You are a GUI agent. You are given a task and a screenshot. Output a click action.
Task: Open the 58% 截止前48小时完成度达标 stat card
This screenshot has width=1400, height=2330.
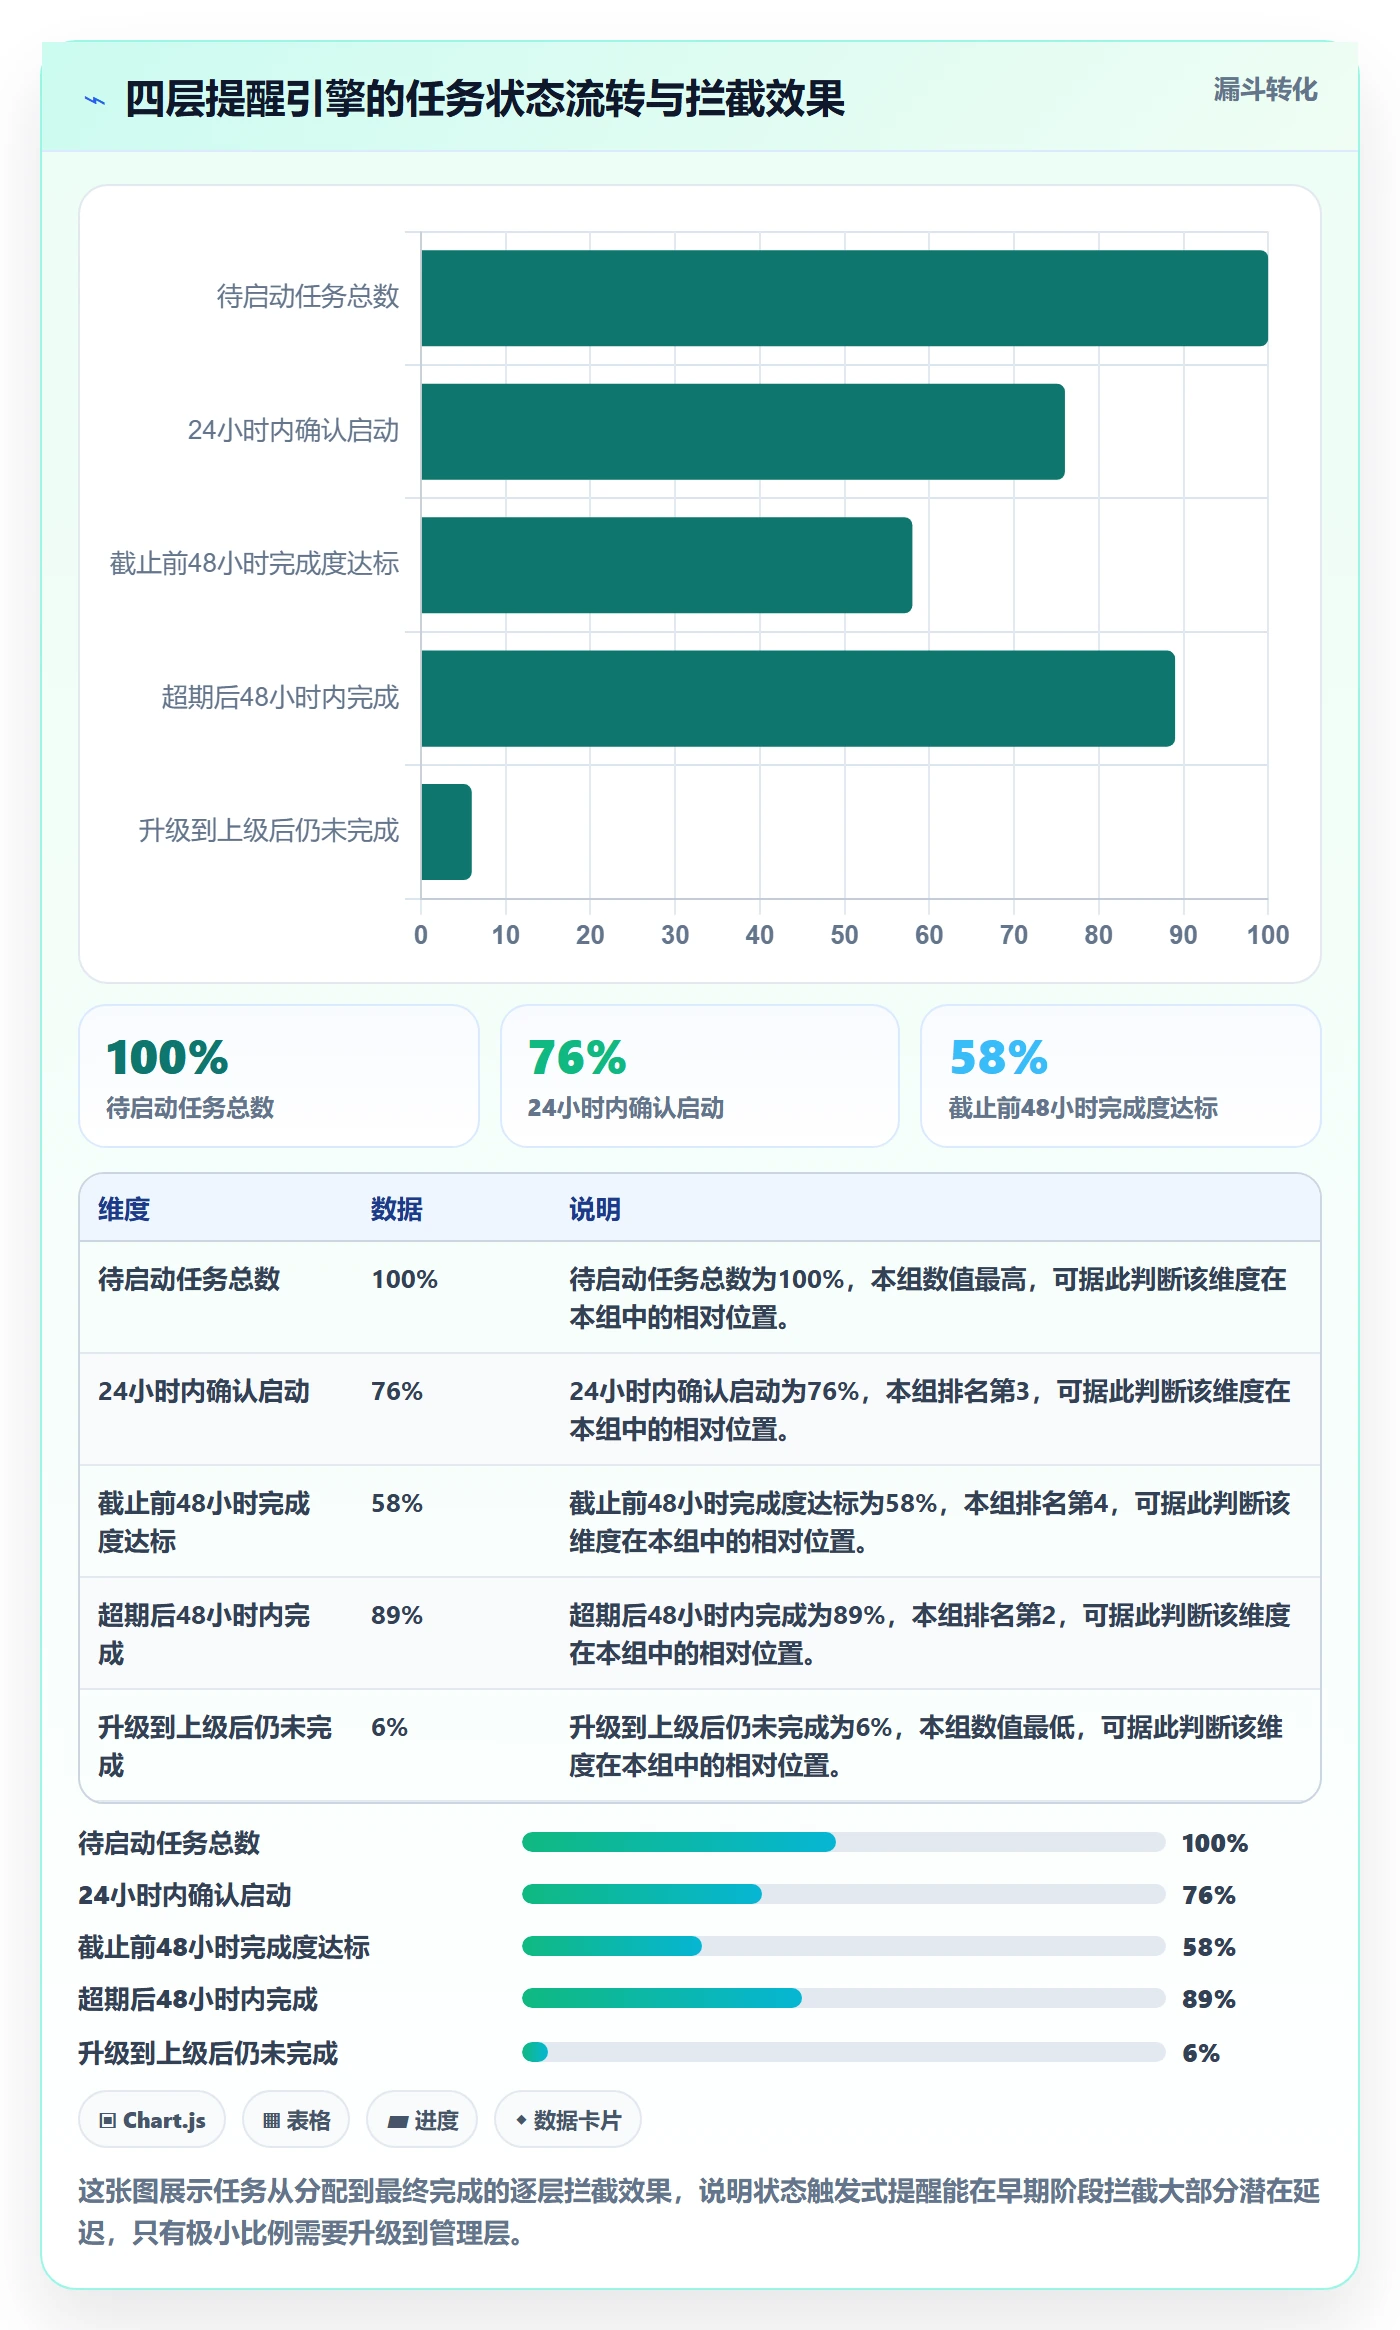pyautogui.click(x=1121, y=1076)
